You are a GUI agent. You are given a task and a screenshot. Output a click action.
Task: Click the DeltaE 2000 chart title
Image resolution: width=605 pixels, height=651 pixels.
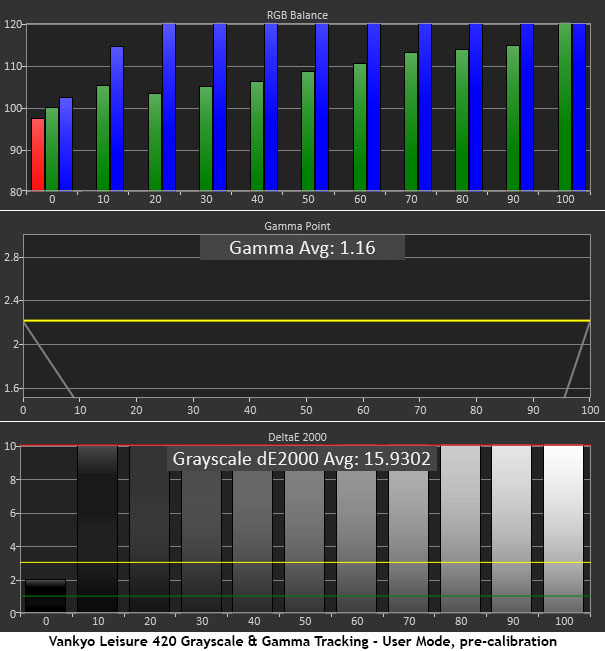coord(300,436)
